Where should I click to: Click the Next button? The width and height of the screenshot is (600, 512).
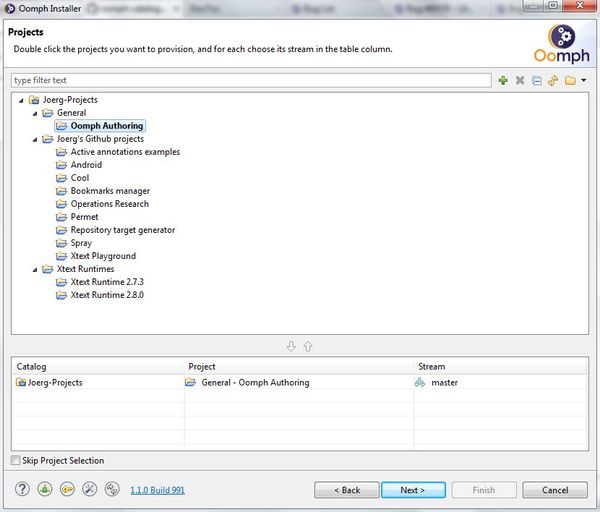pos(413,490)
